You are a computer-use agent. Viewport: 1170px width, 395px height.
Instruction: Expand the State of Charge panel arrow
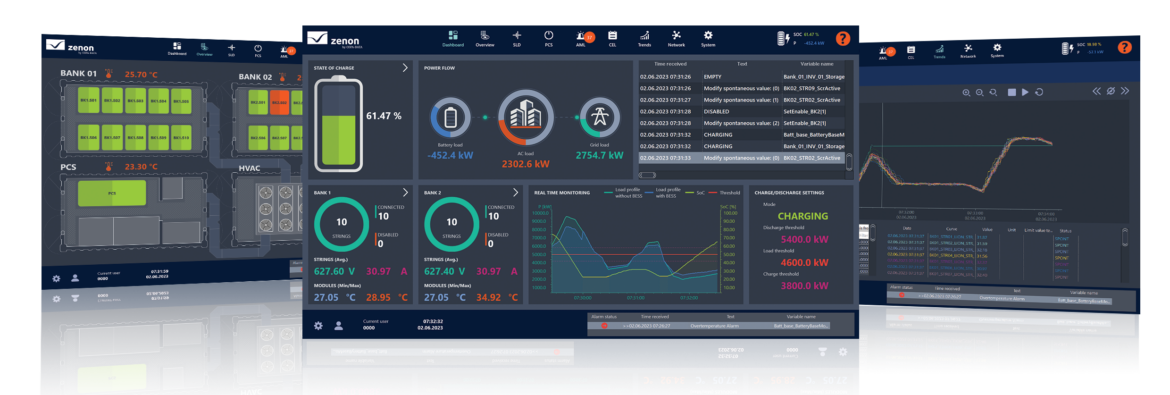click(405, 68)
